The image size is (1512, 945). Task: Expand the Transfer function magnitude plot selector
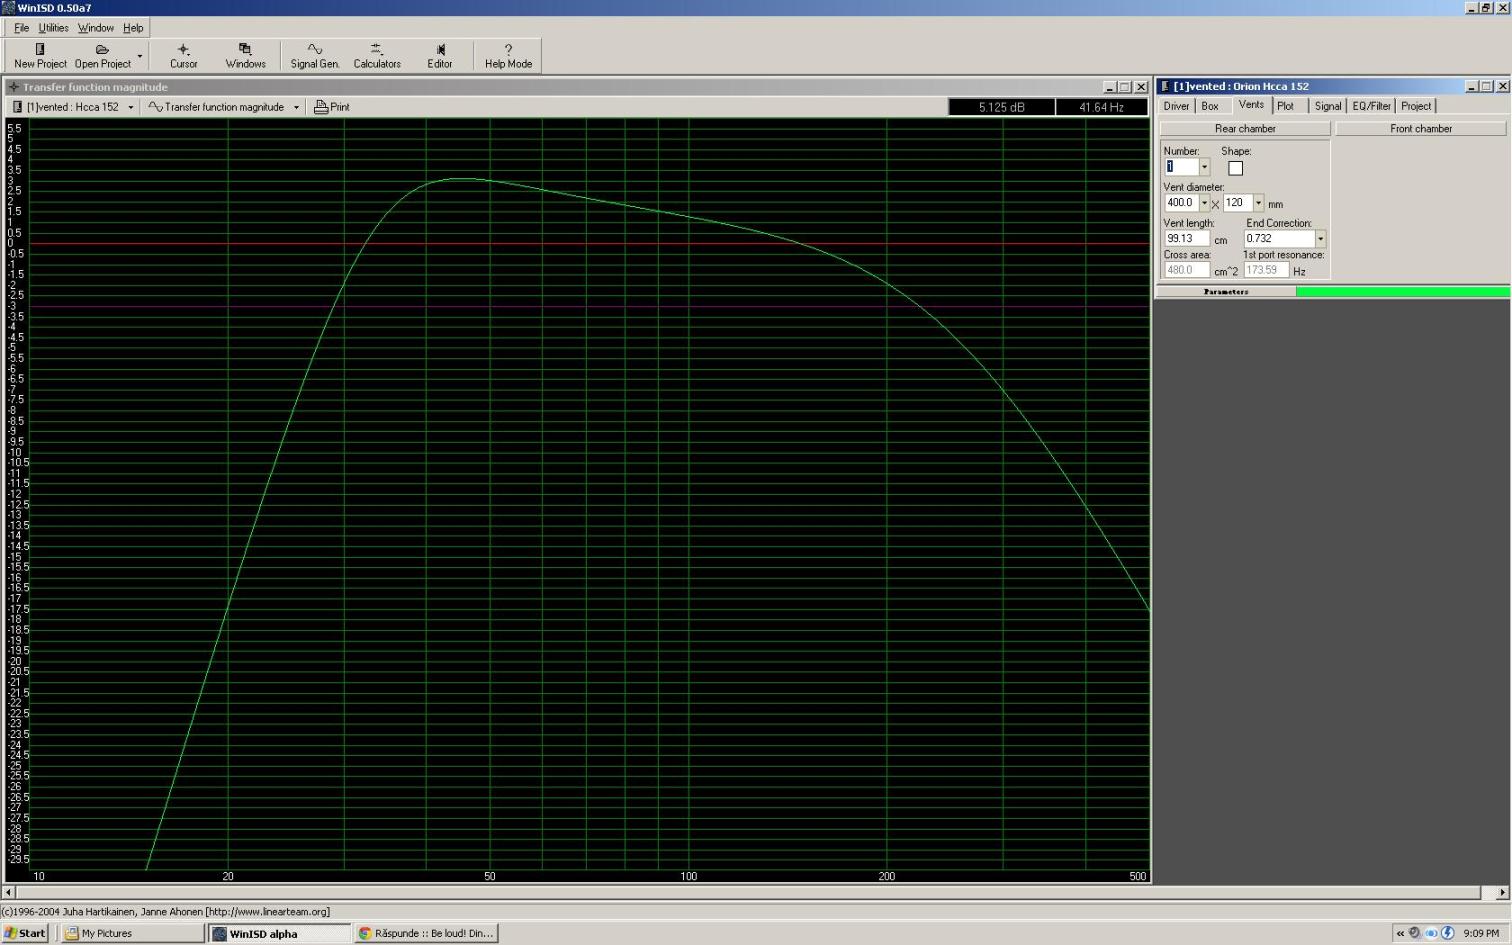pyautogui.click(x=296, y=107)
